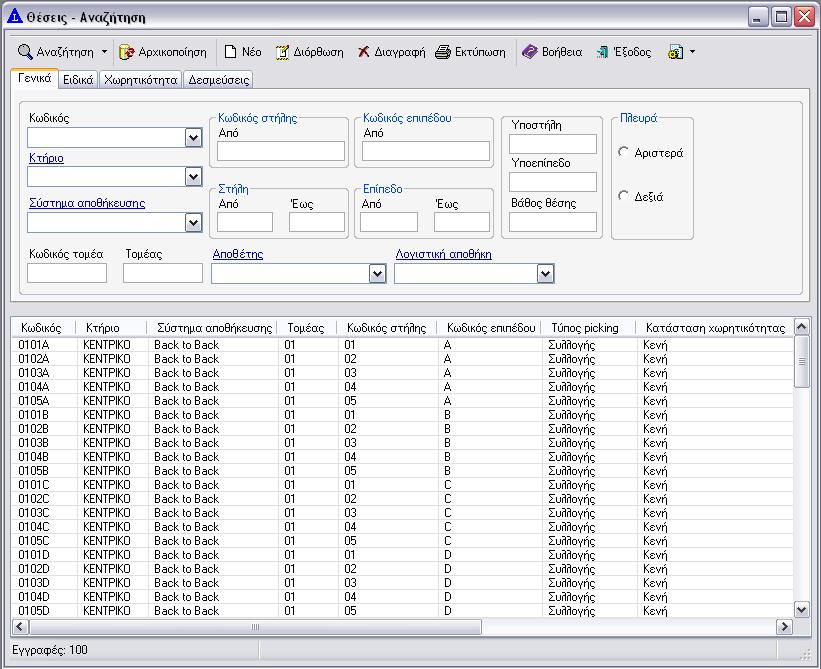Click the application icon in title bar

(x=15, y=17)
